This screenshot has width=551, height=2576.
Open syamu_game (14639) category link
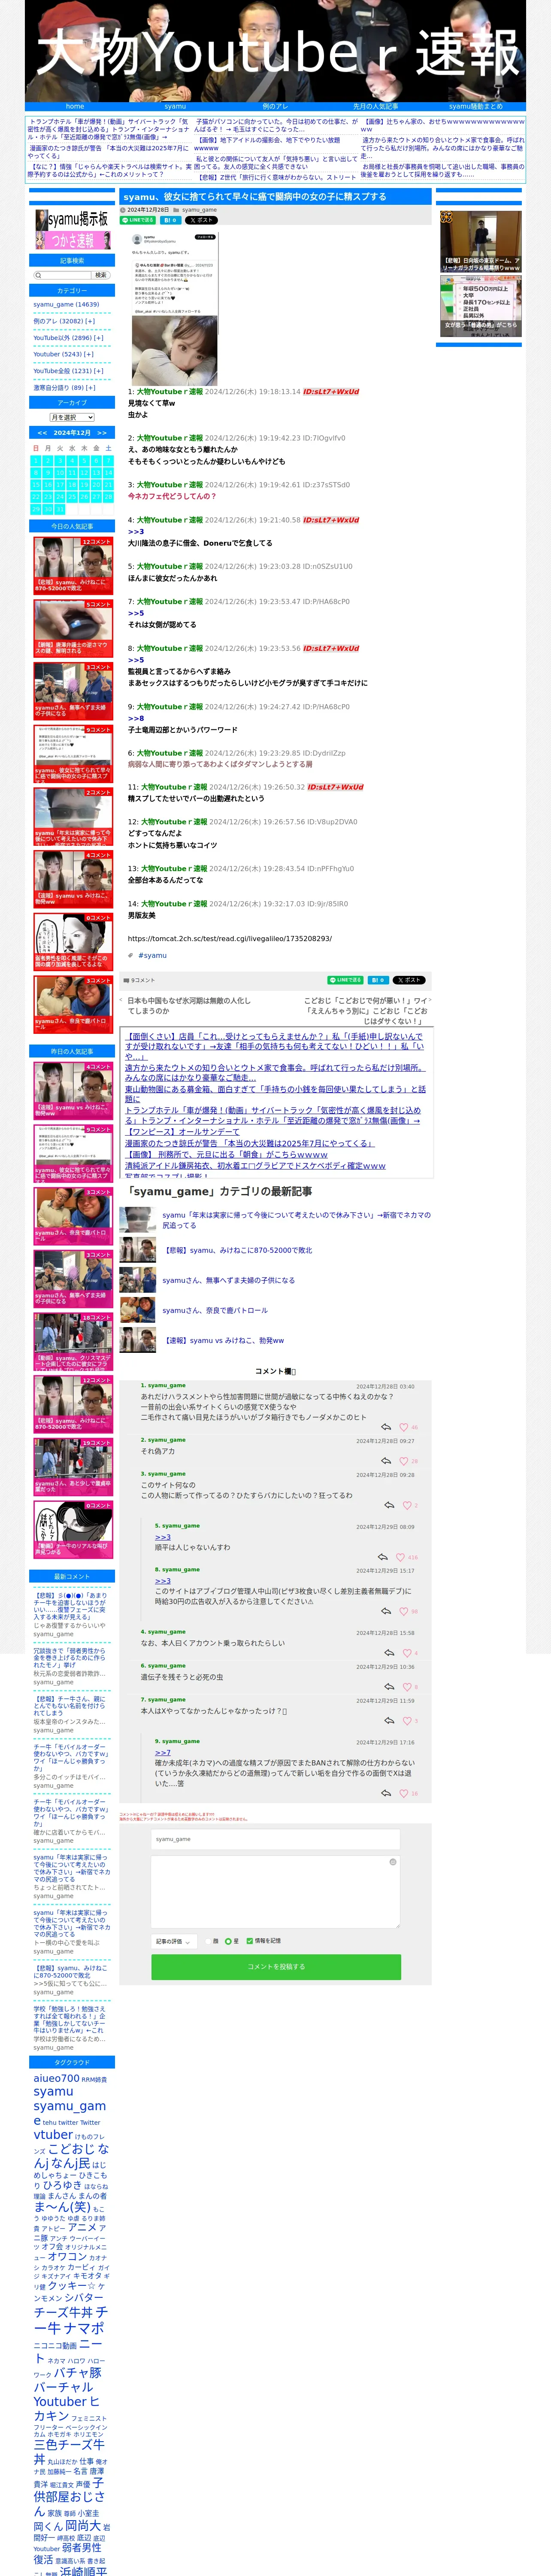click(66, 304)
